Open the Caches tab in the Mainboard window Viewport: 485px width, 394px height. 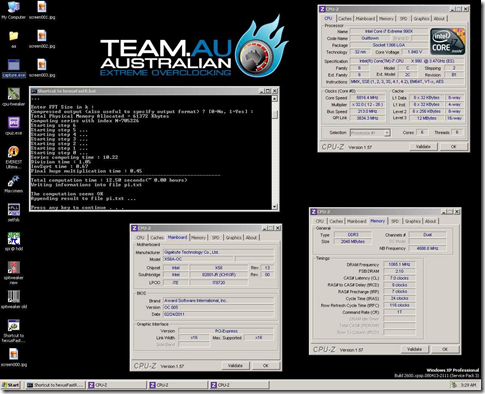pos(157,238)
